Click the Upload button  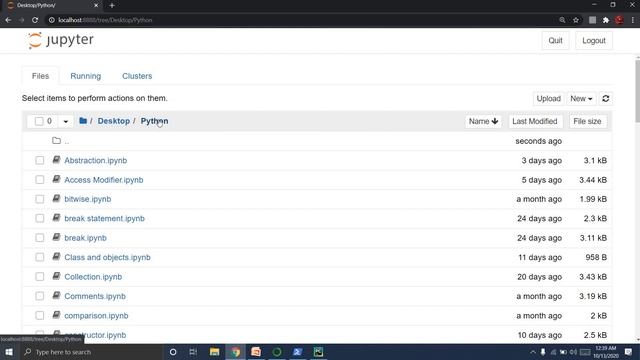pos(549,98)
